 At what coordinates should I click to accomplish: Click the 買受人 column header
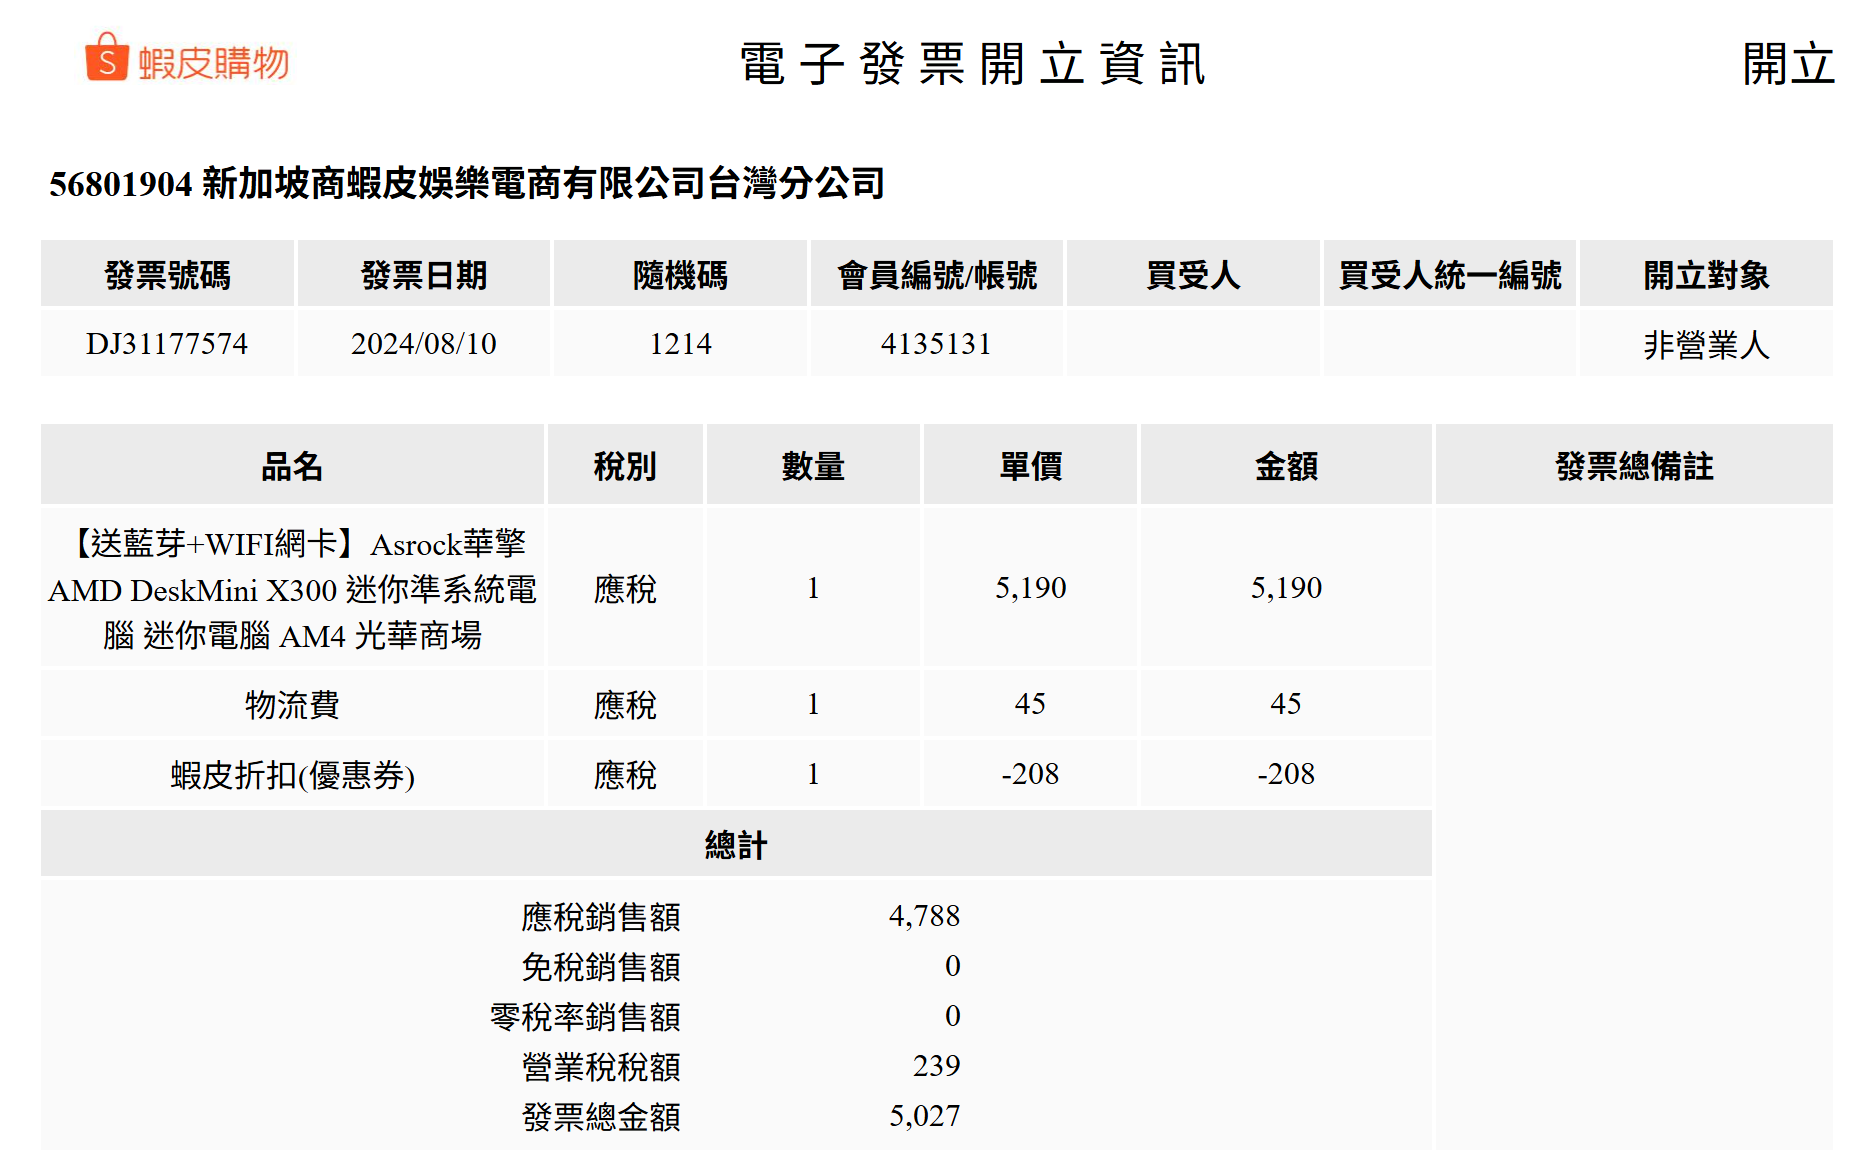(1193, 275)
